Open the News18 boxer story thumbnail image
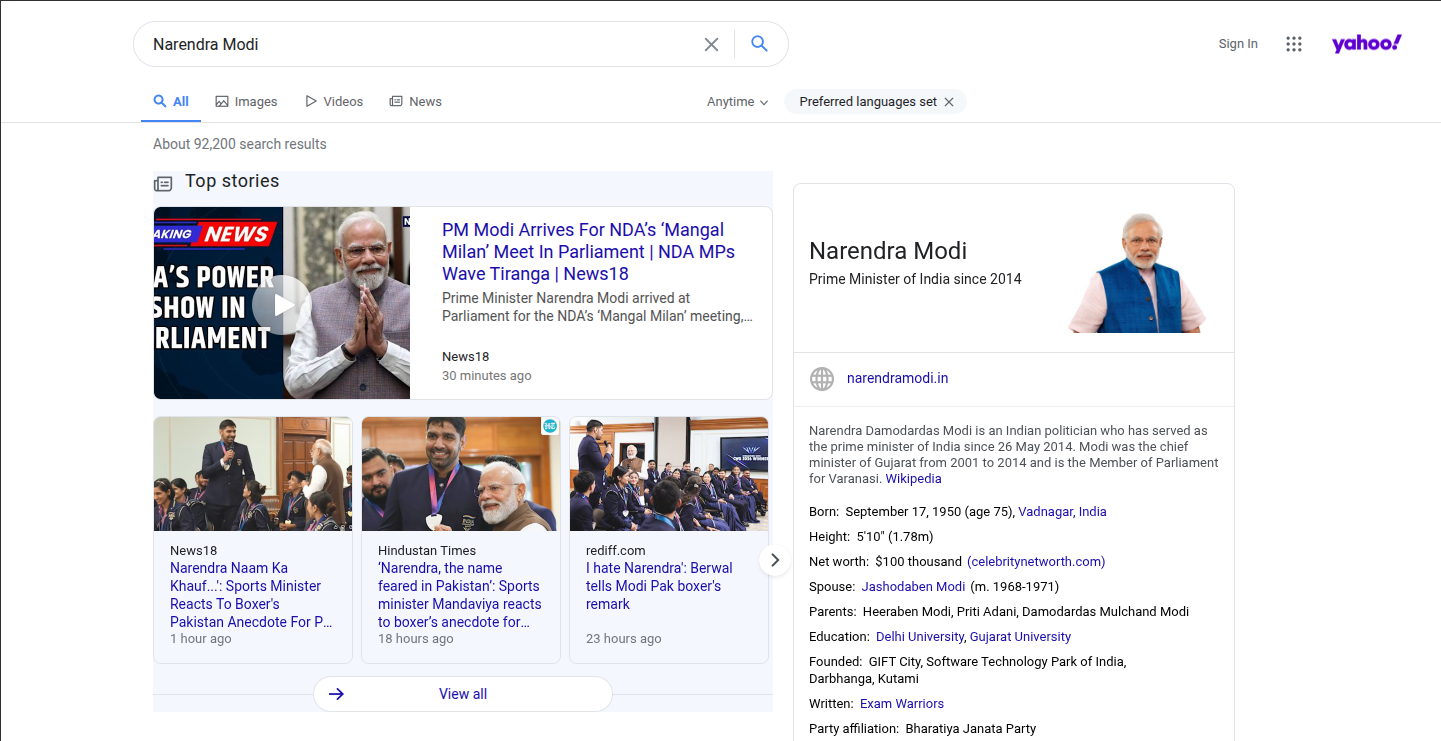Viewport: 1441px width, 741px height. 253,474
